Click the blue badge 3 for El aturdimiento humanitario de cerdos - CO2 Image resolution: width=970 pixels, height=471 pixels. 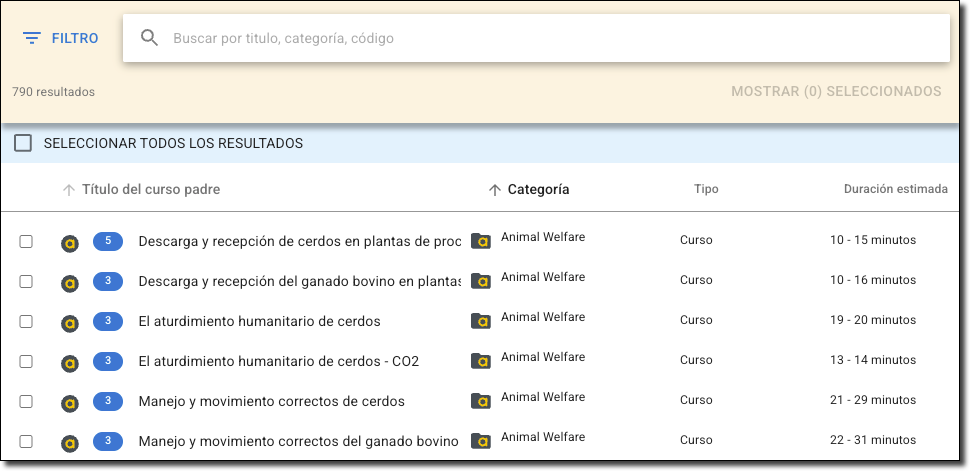108,361
